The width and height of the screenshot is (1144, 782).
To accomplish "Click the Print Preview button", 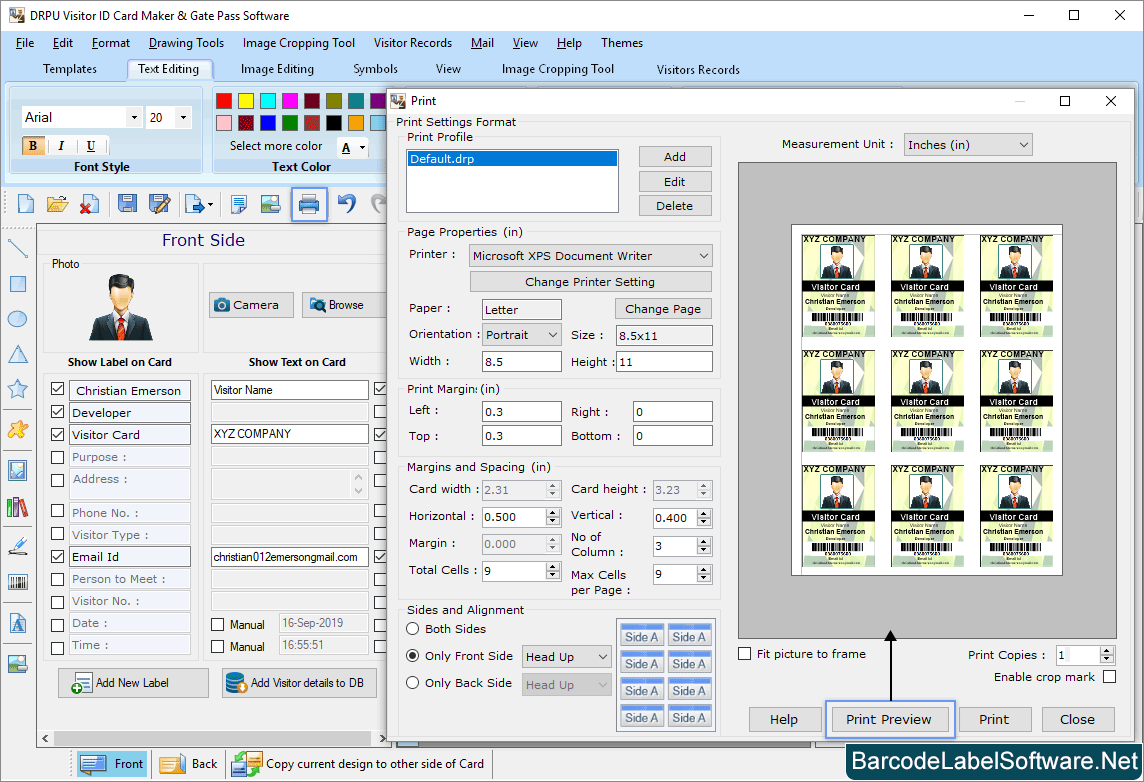I will pos(889,719).
